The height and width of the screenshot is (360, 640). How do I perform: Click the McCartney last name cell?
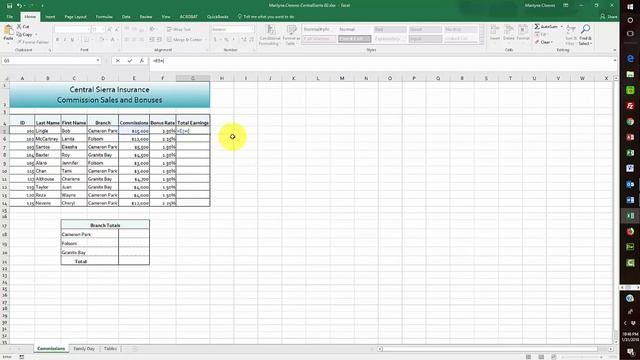(48, 139)
